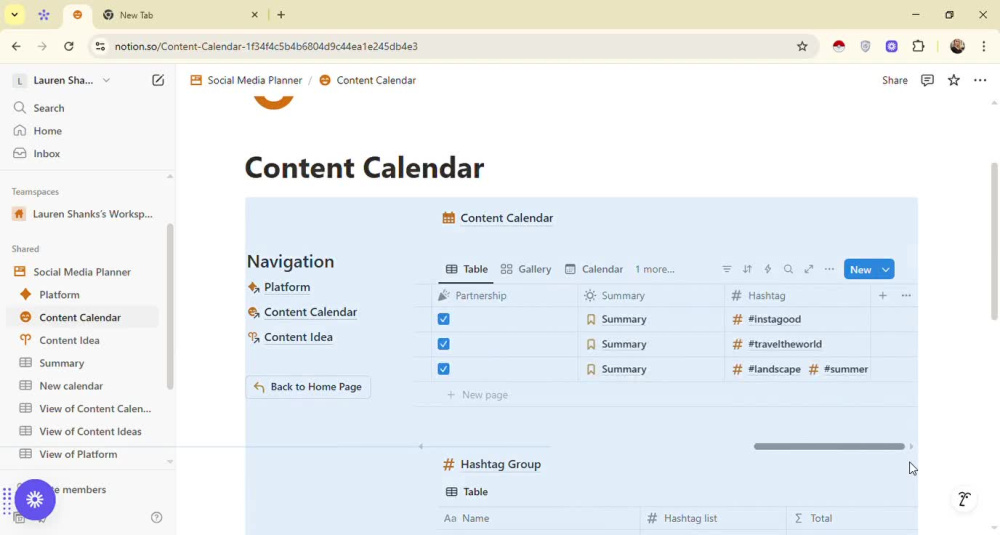The height and width of the screenshot is (535, 1000).
Task: Add a new property with plus icon
Action: (x=883, y=295)
